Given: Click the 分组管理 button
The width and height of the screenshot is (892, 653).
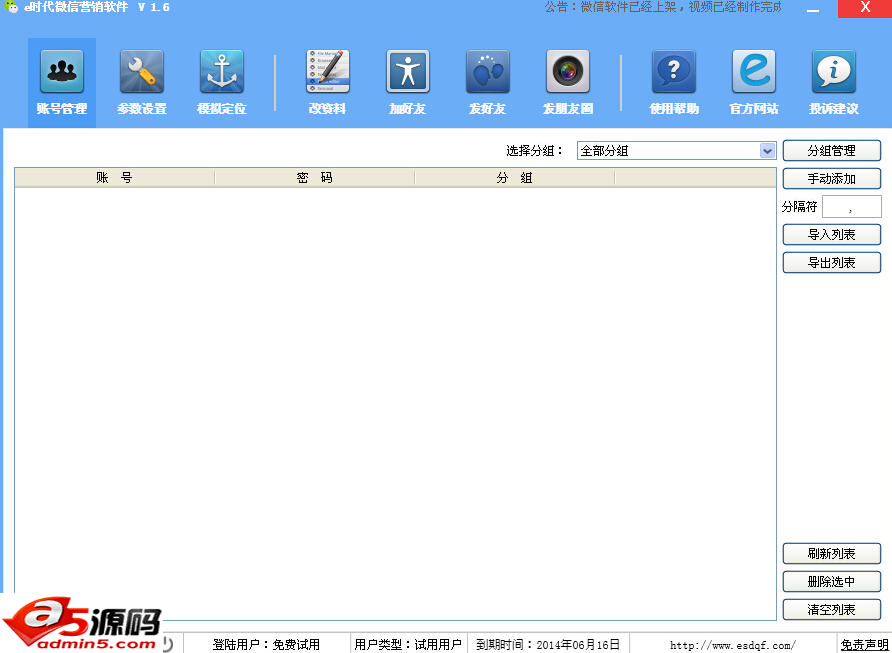Looking at the screenshot, I should 832,151.
